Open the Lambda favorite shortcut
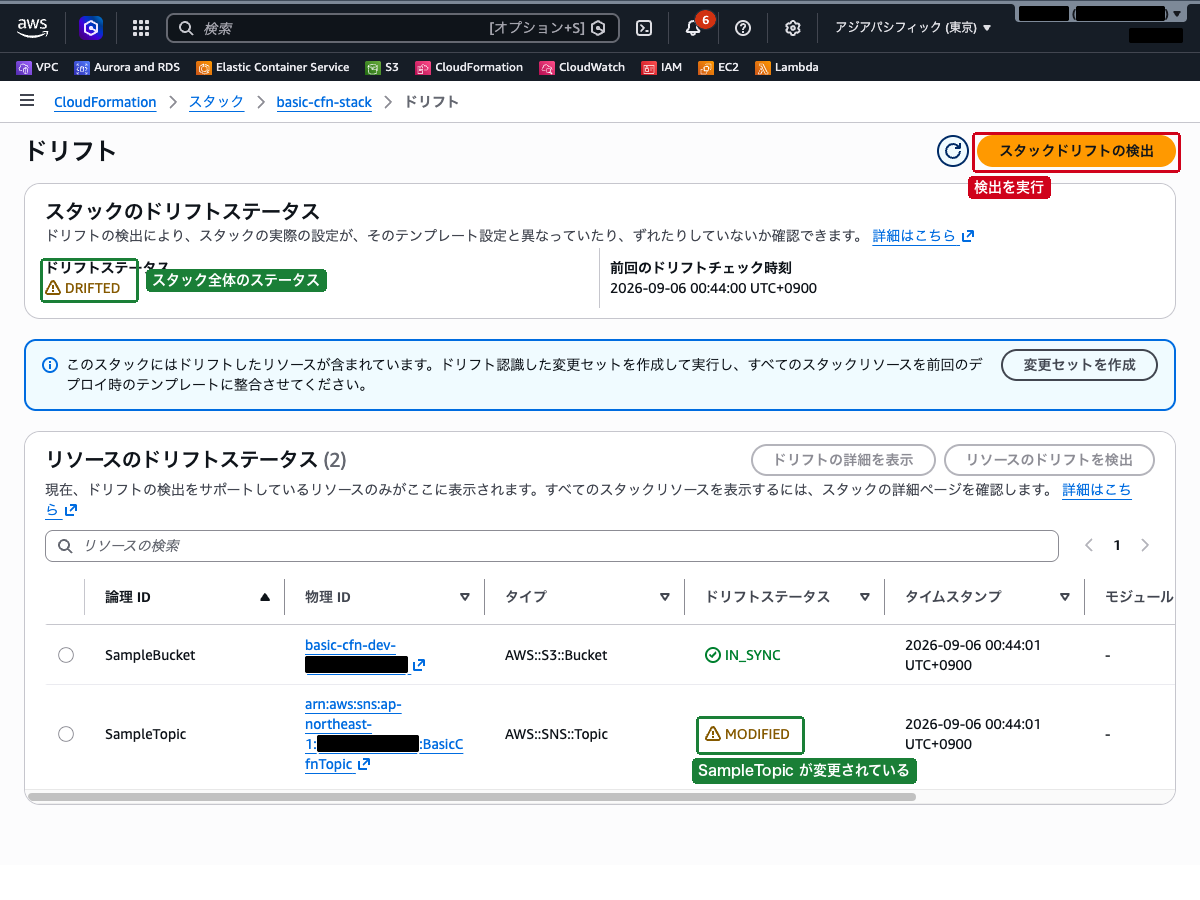The image size is (1200, 900). click(x=787, y=67)
